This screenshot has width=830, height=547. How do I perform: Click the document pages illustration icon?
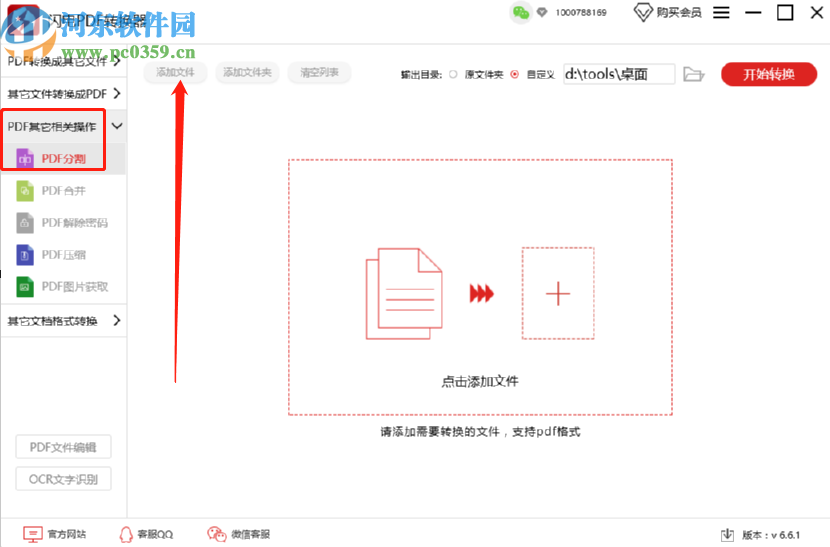404,293
